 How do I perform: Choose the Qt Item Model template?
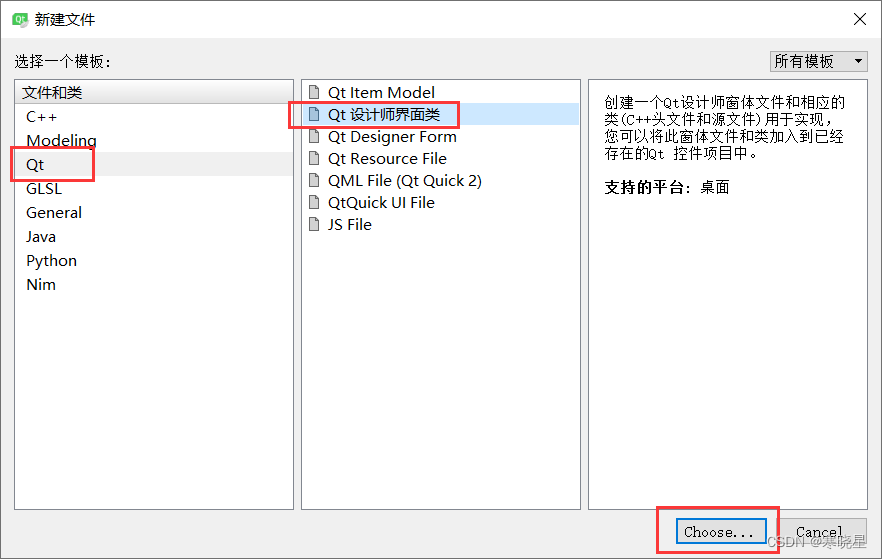(441, 92)
